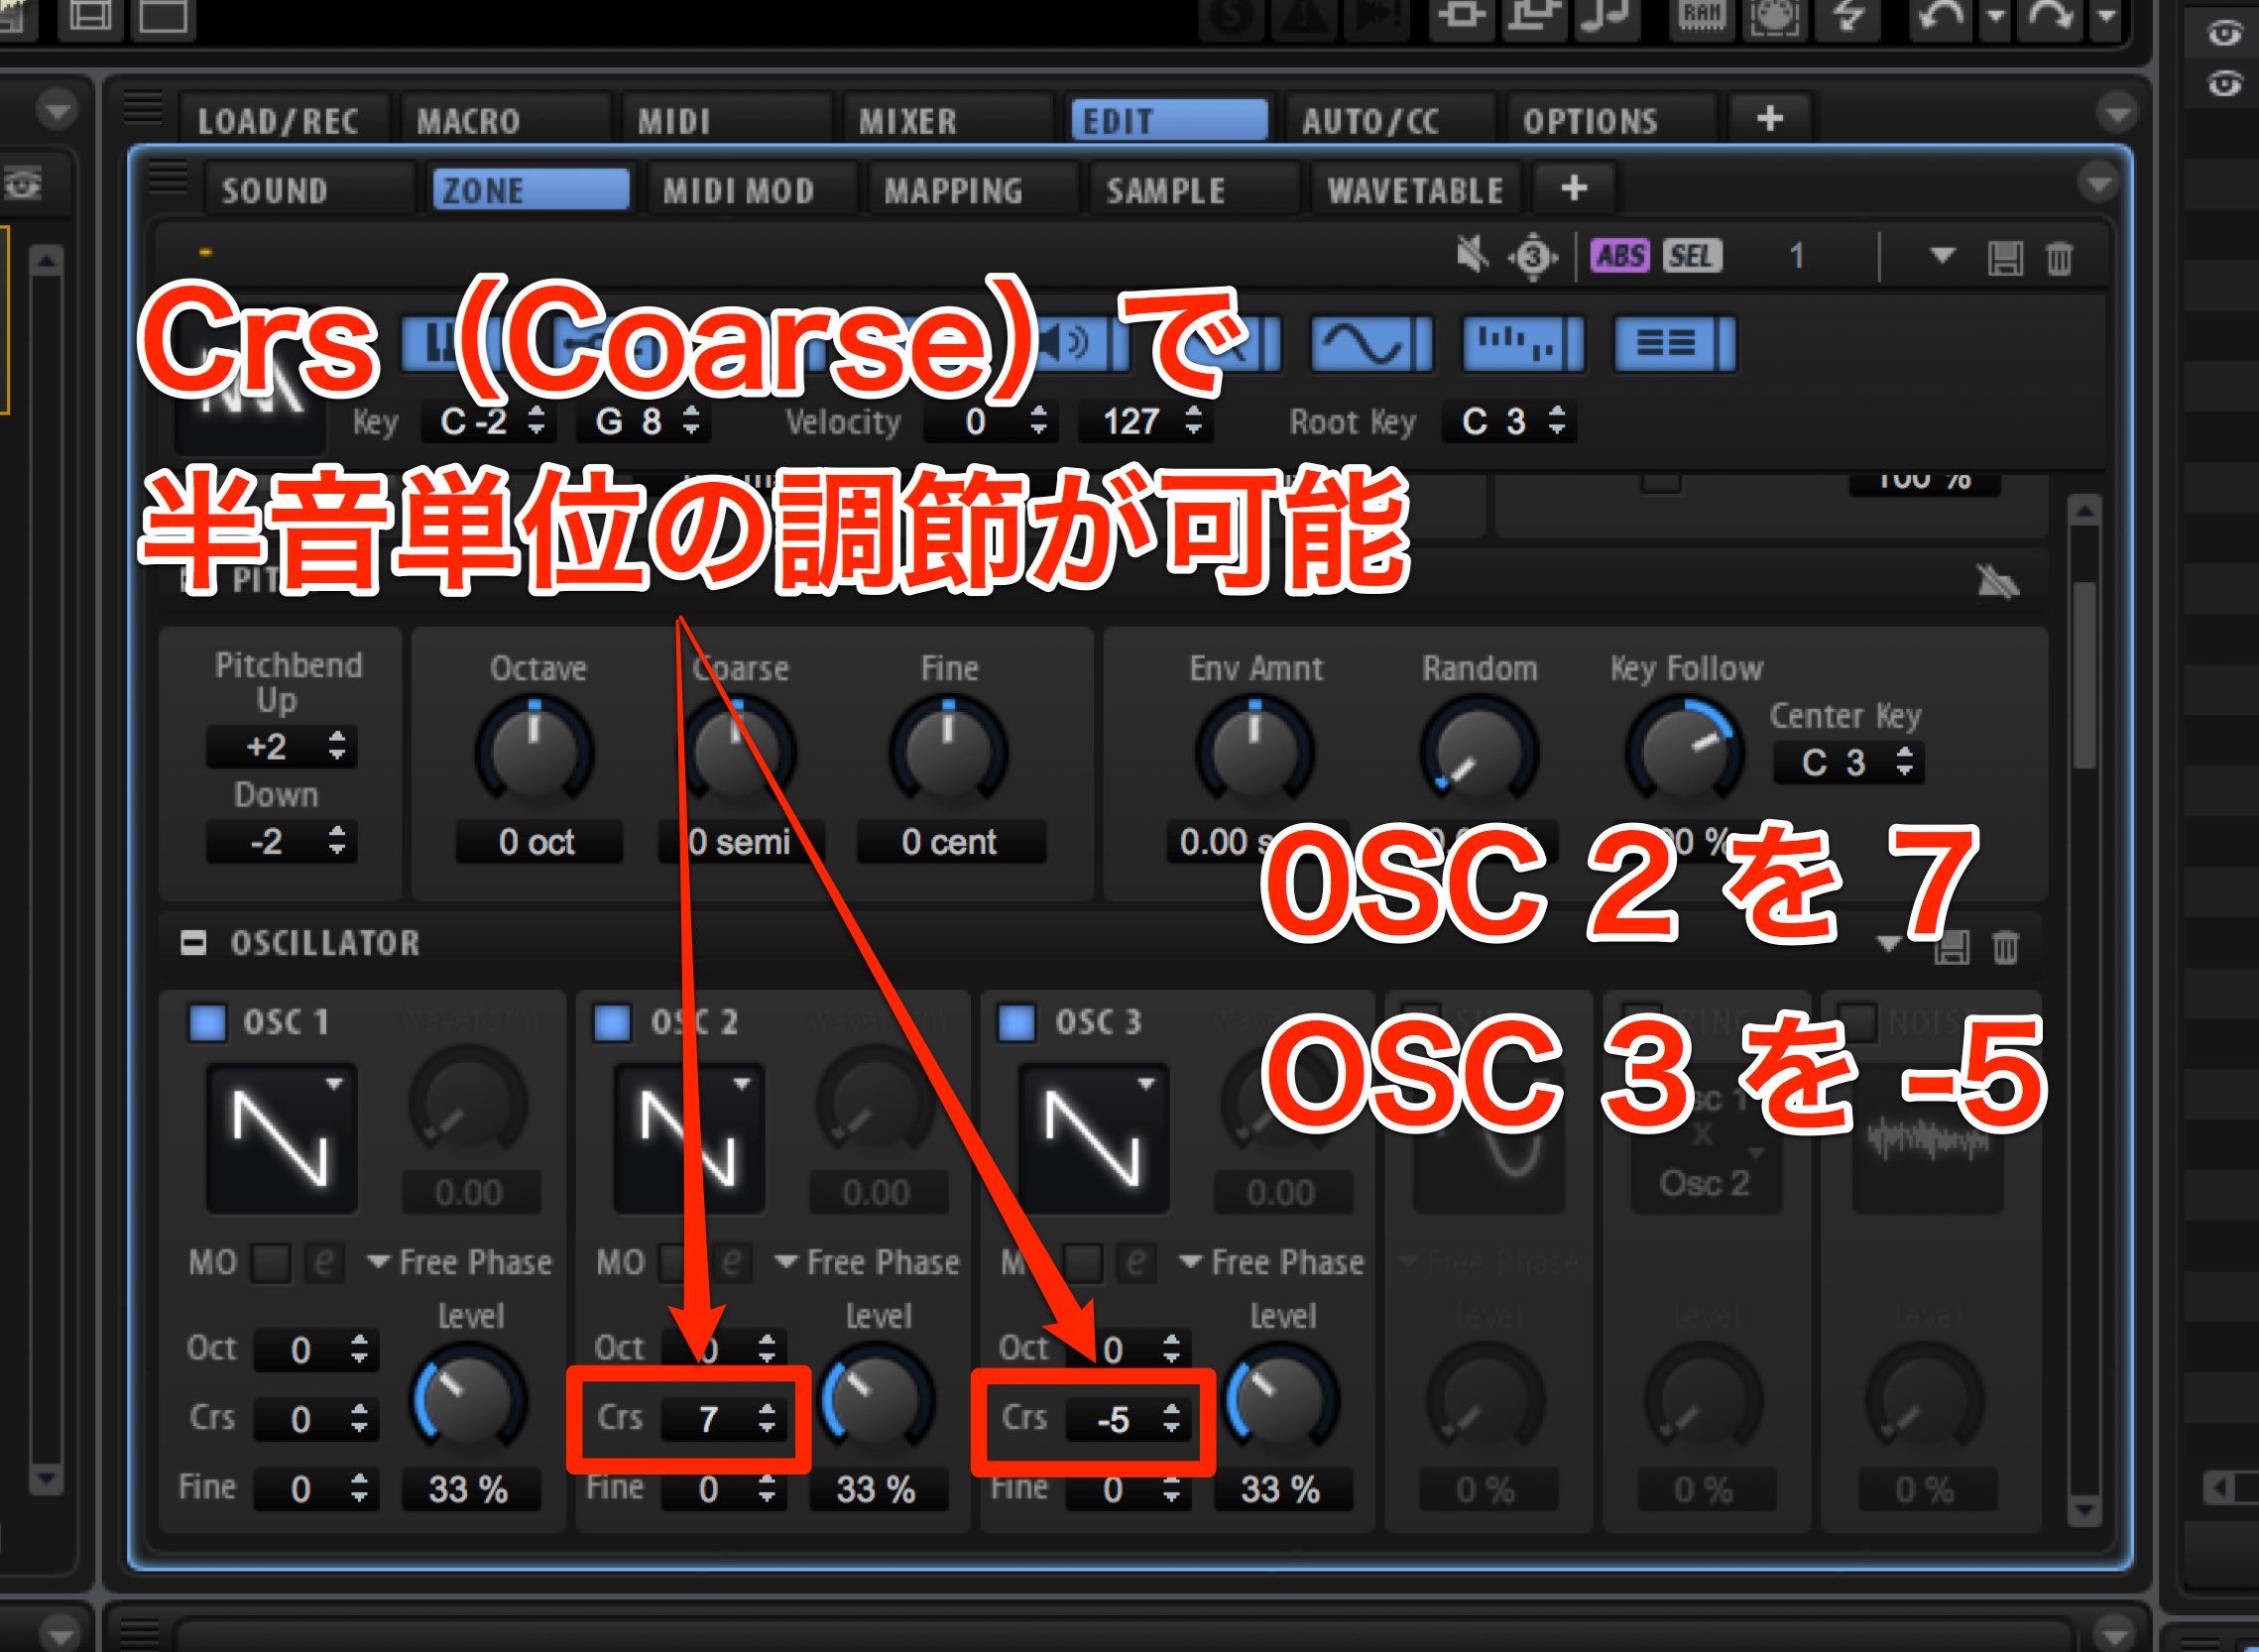The width and height of the screenshot is (2259, 1652).
Task: Click the Oscillator section trash icon
Action: click(2005, 946)
